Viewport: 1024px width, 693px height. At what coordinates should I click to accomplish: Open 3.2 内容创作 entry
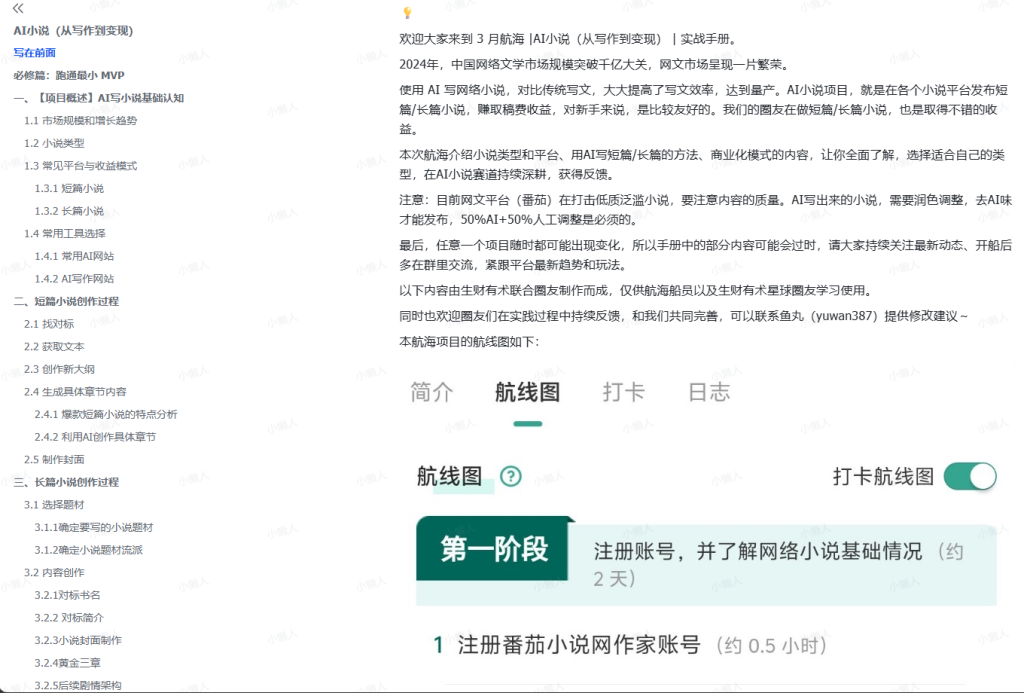tap(54, 572)
